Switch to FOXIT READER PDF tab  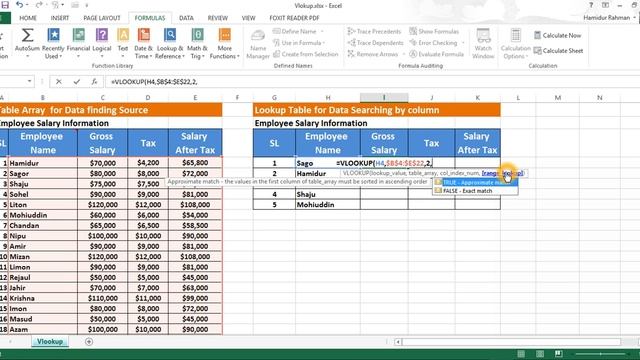(x=294, y=18)
